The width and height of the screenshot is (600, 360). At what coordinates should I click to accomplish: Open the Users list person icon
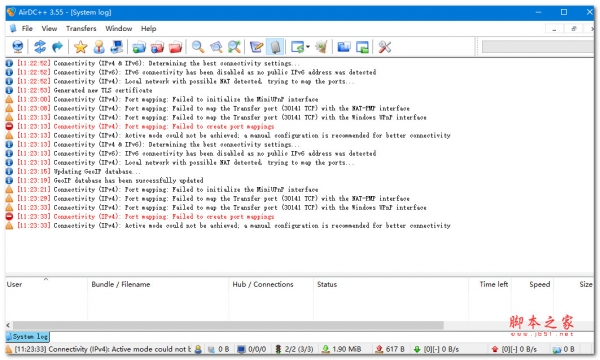(x=99, y=47)
